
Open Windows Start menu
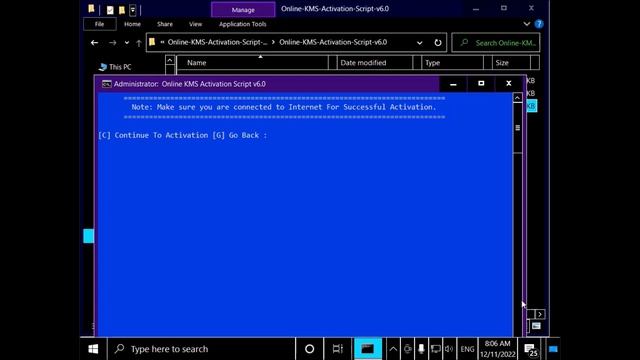point(93,349)
